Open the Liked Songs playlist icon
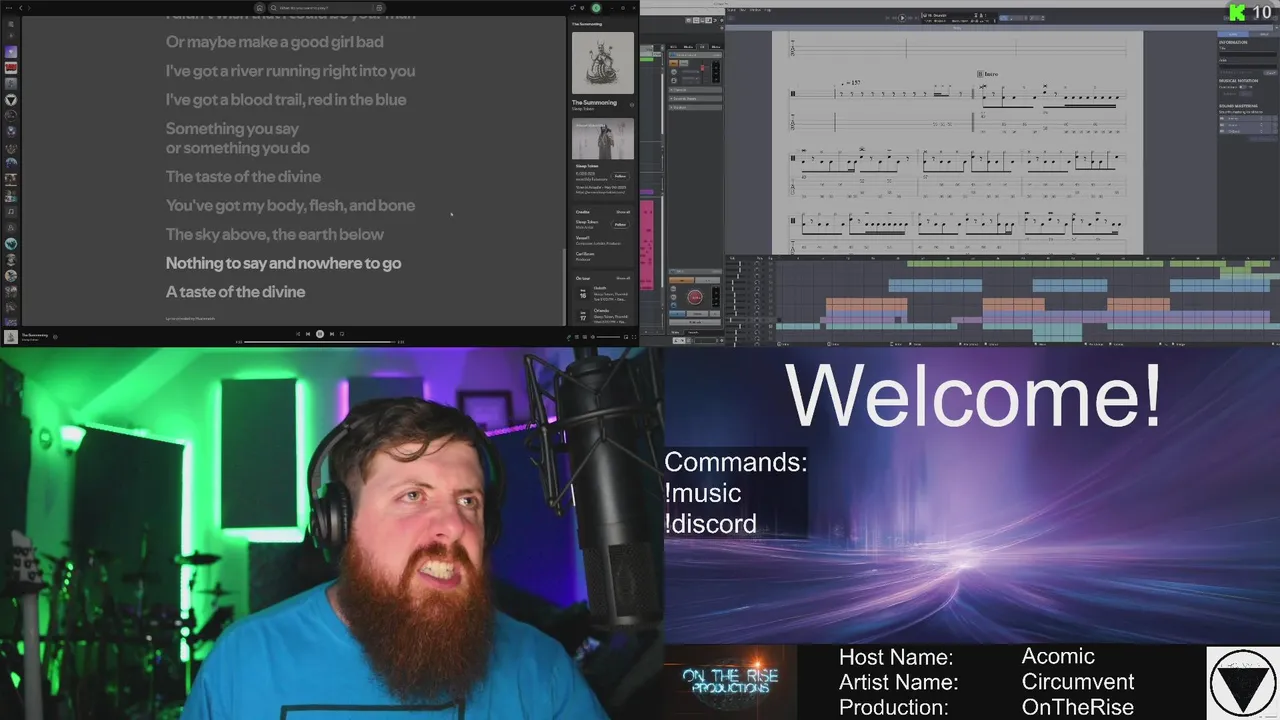The image size is (1280, 720). coord(11,52)
